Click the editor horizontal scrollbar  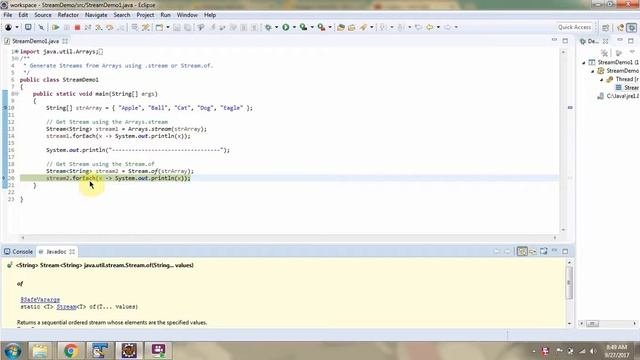pyautogui.click(x=288, y=237)
